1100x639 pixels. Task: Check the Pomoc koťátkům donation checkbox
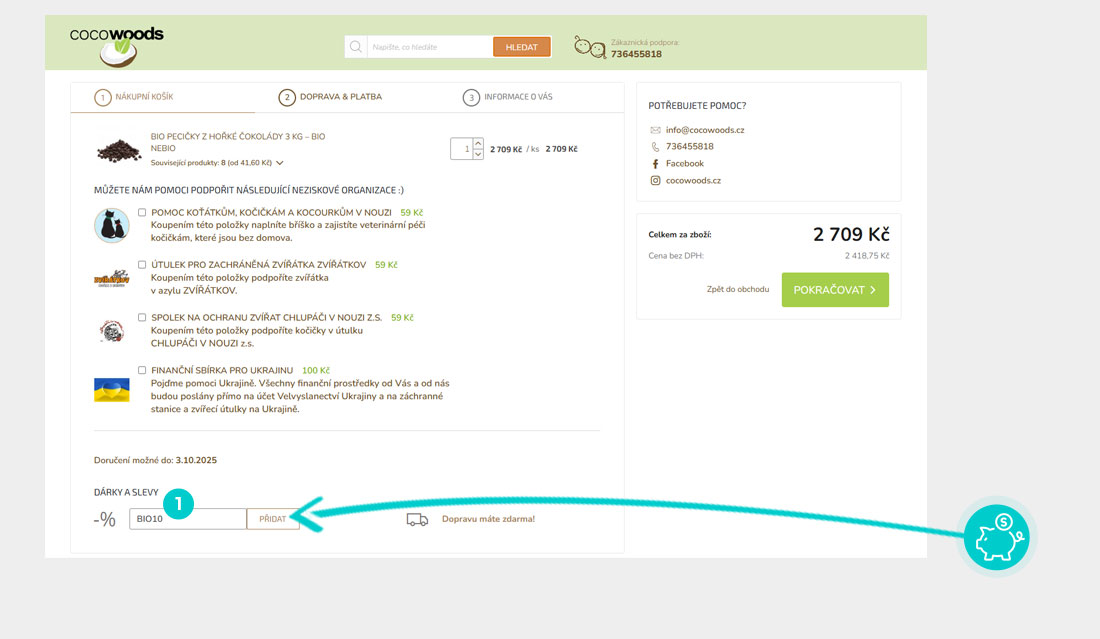[x=142, y=212]
